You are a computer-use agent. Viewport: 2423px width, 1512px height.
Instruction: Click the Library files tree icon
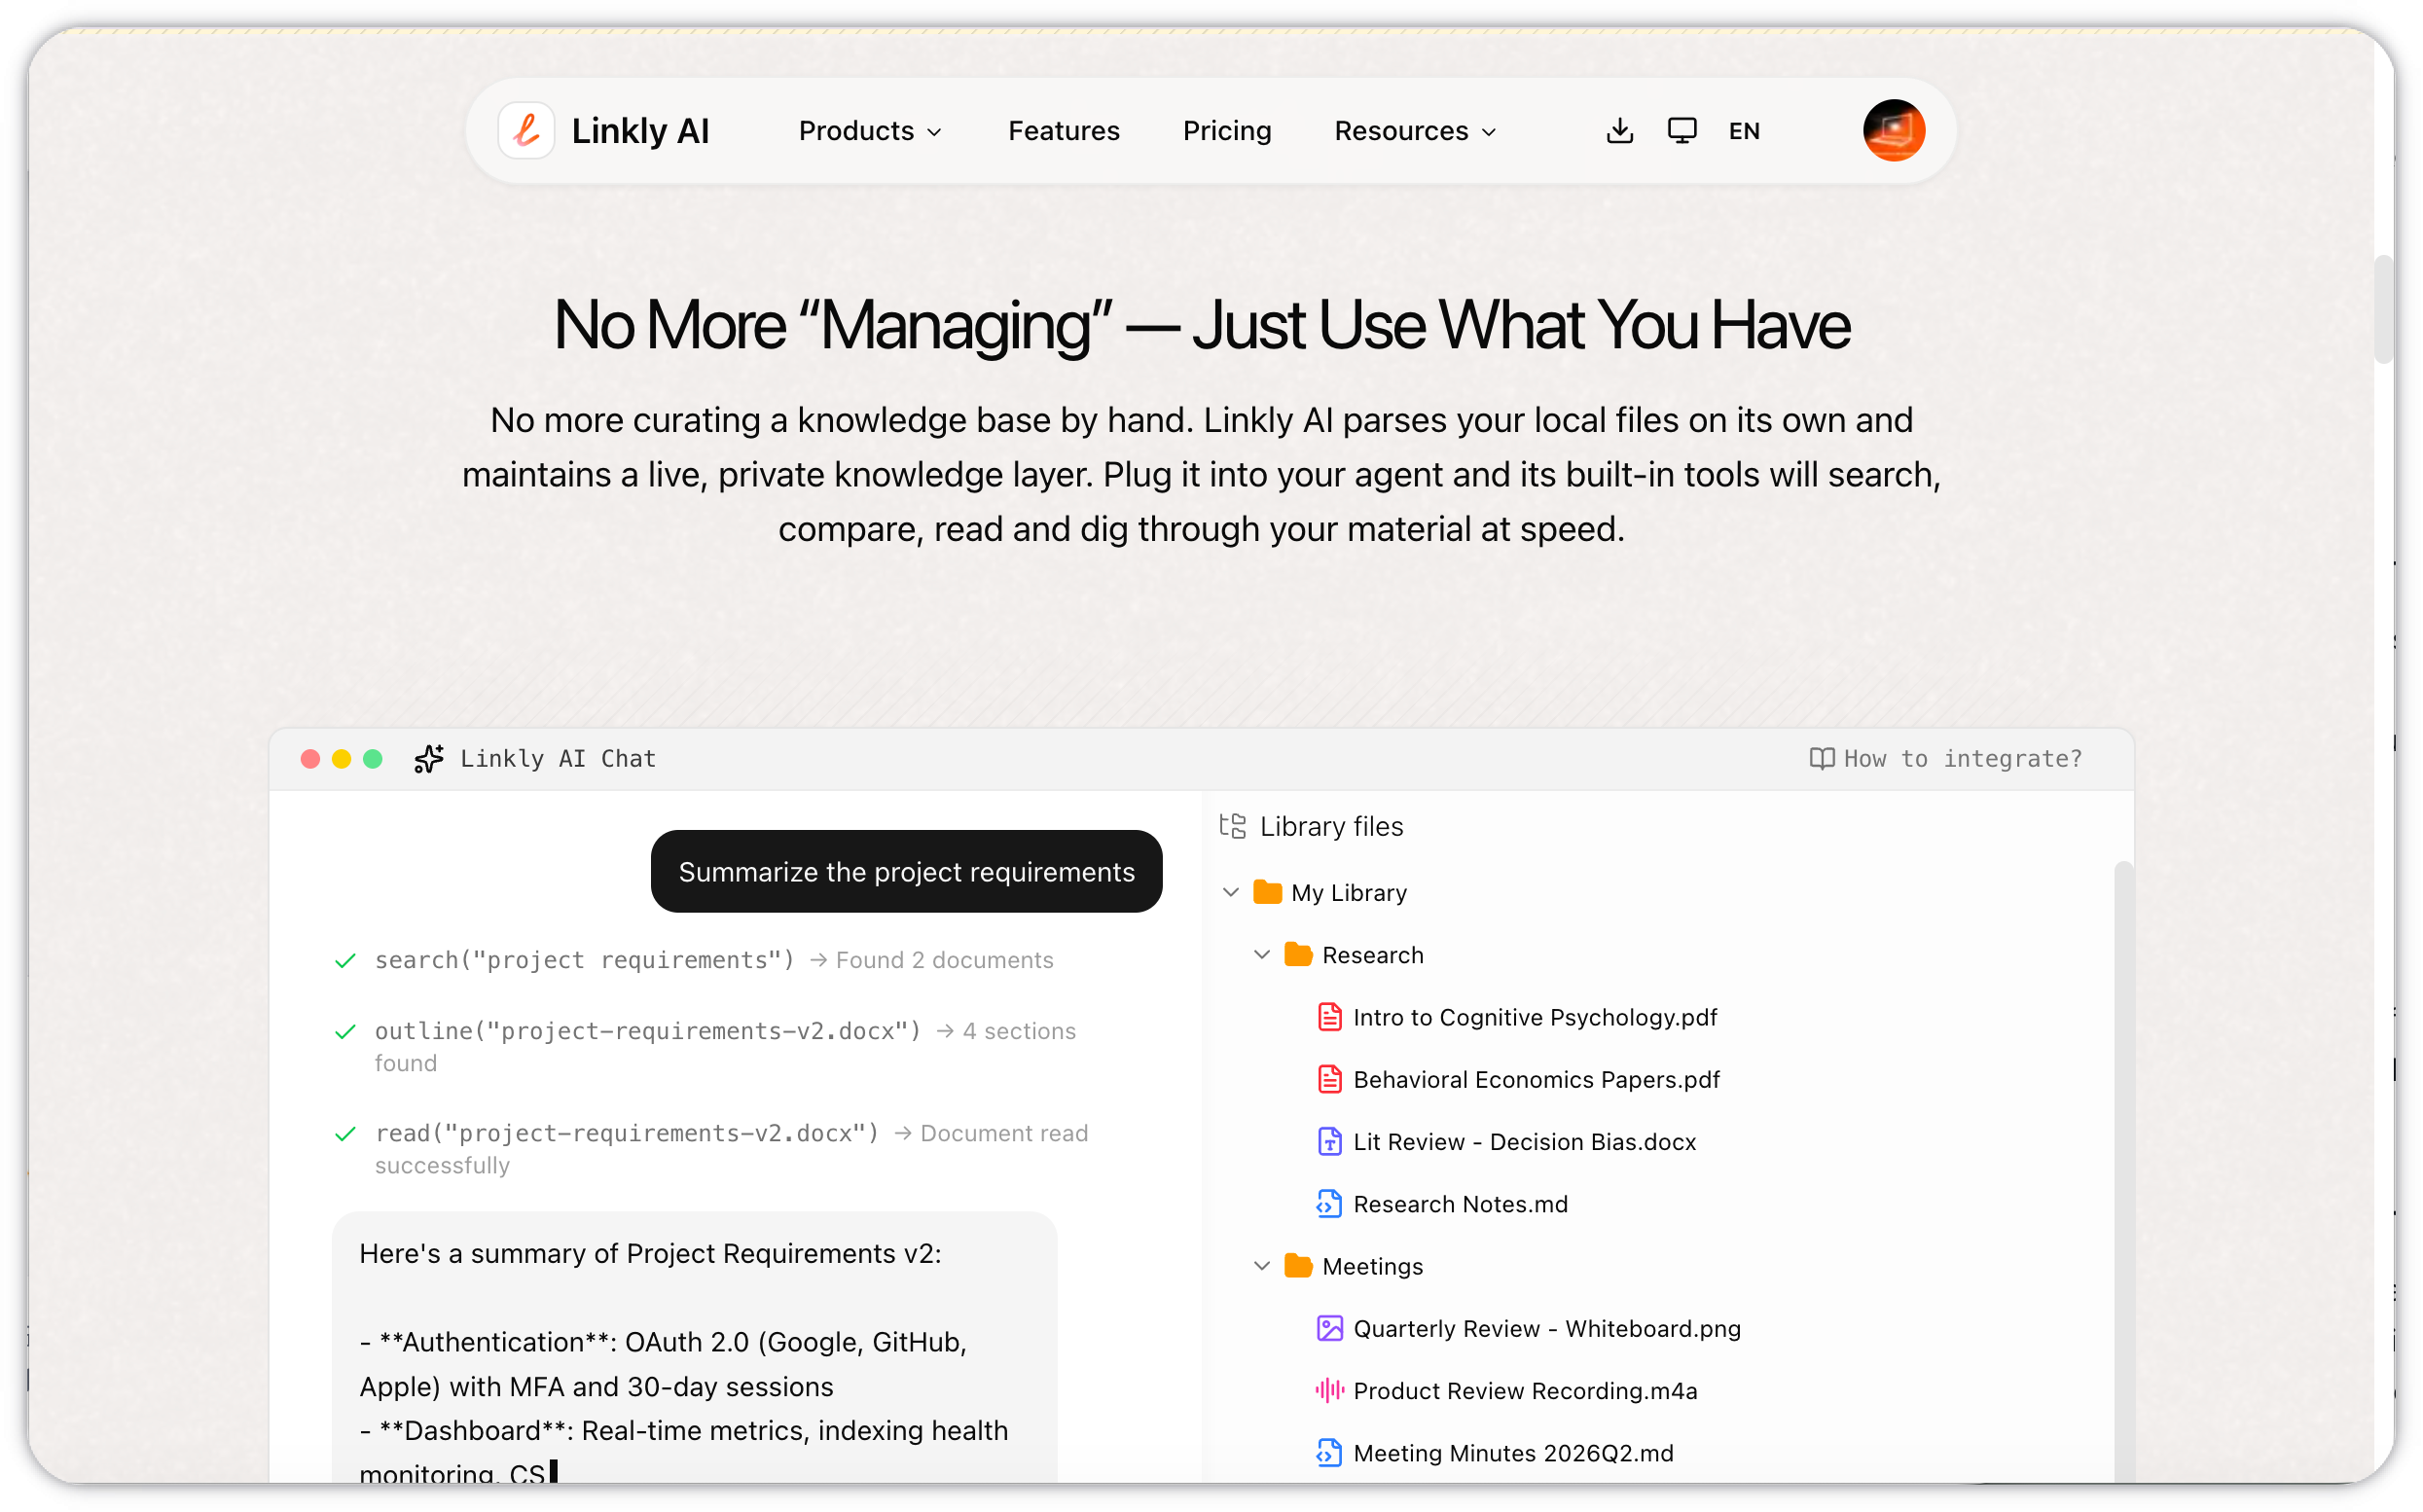(1232, 826)
